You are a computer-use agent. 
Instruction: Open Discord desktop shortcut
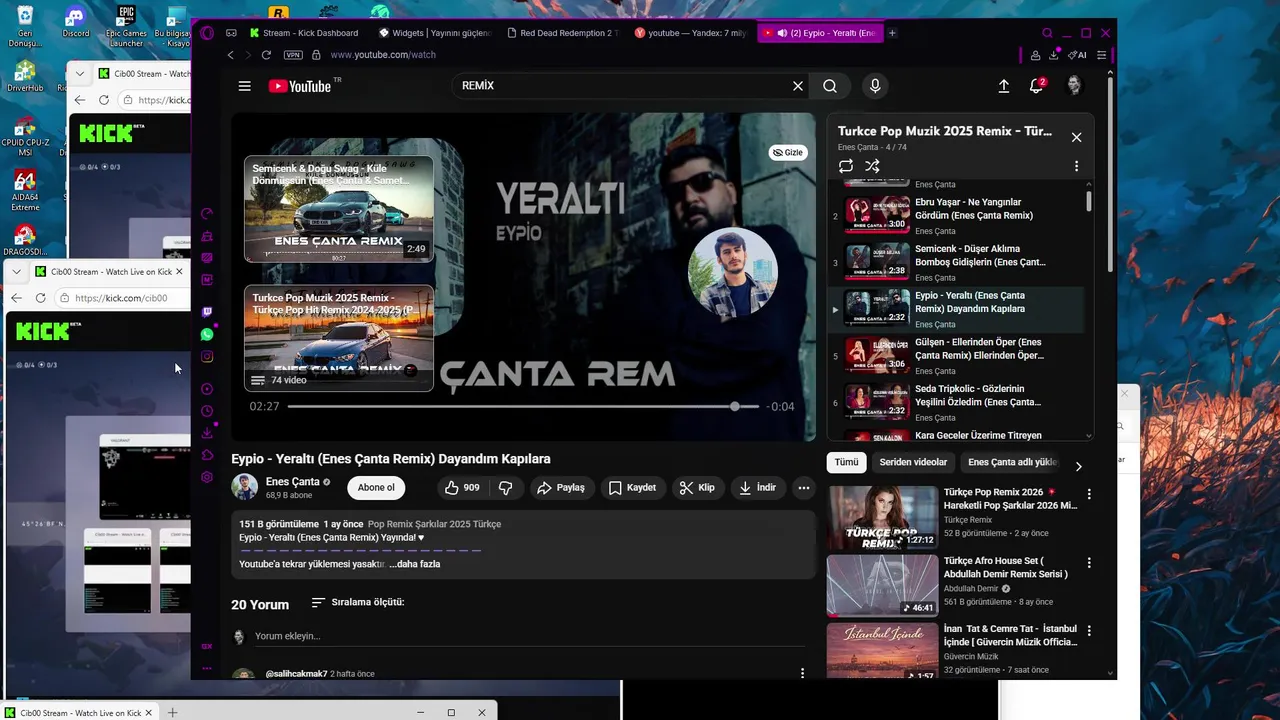tap(75, 22)
